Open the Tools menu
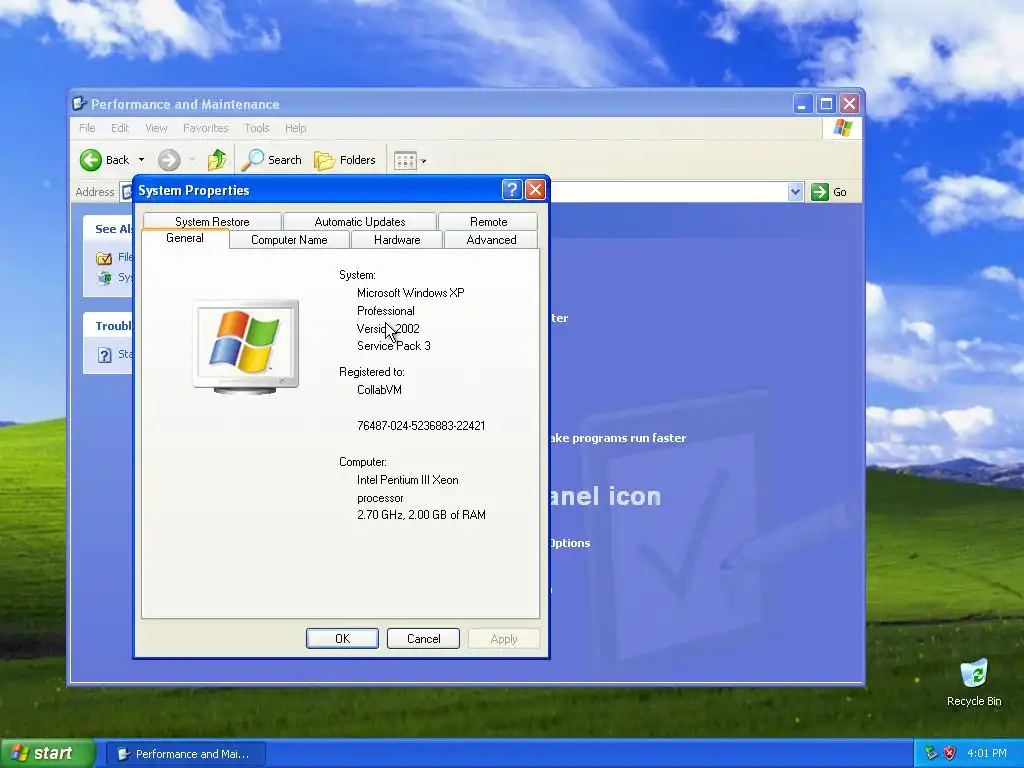 click(257, 128)
